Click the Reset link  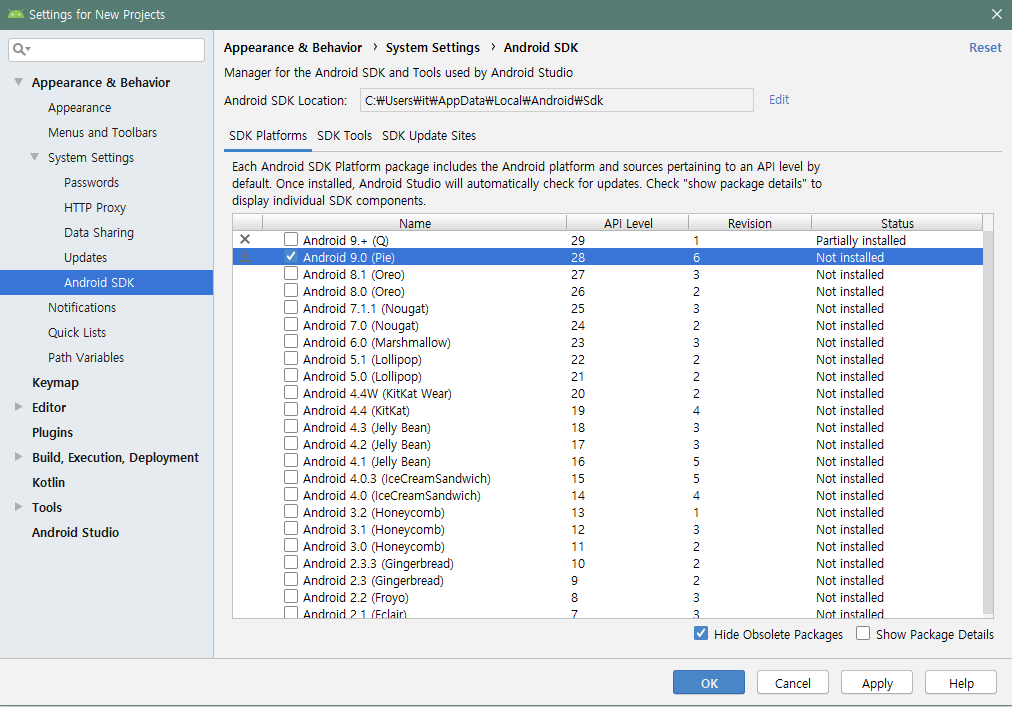[985, 47]
